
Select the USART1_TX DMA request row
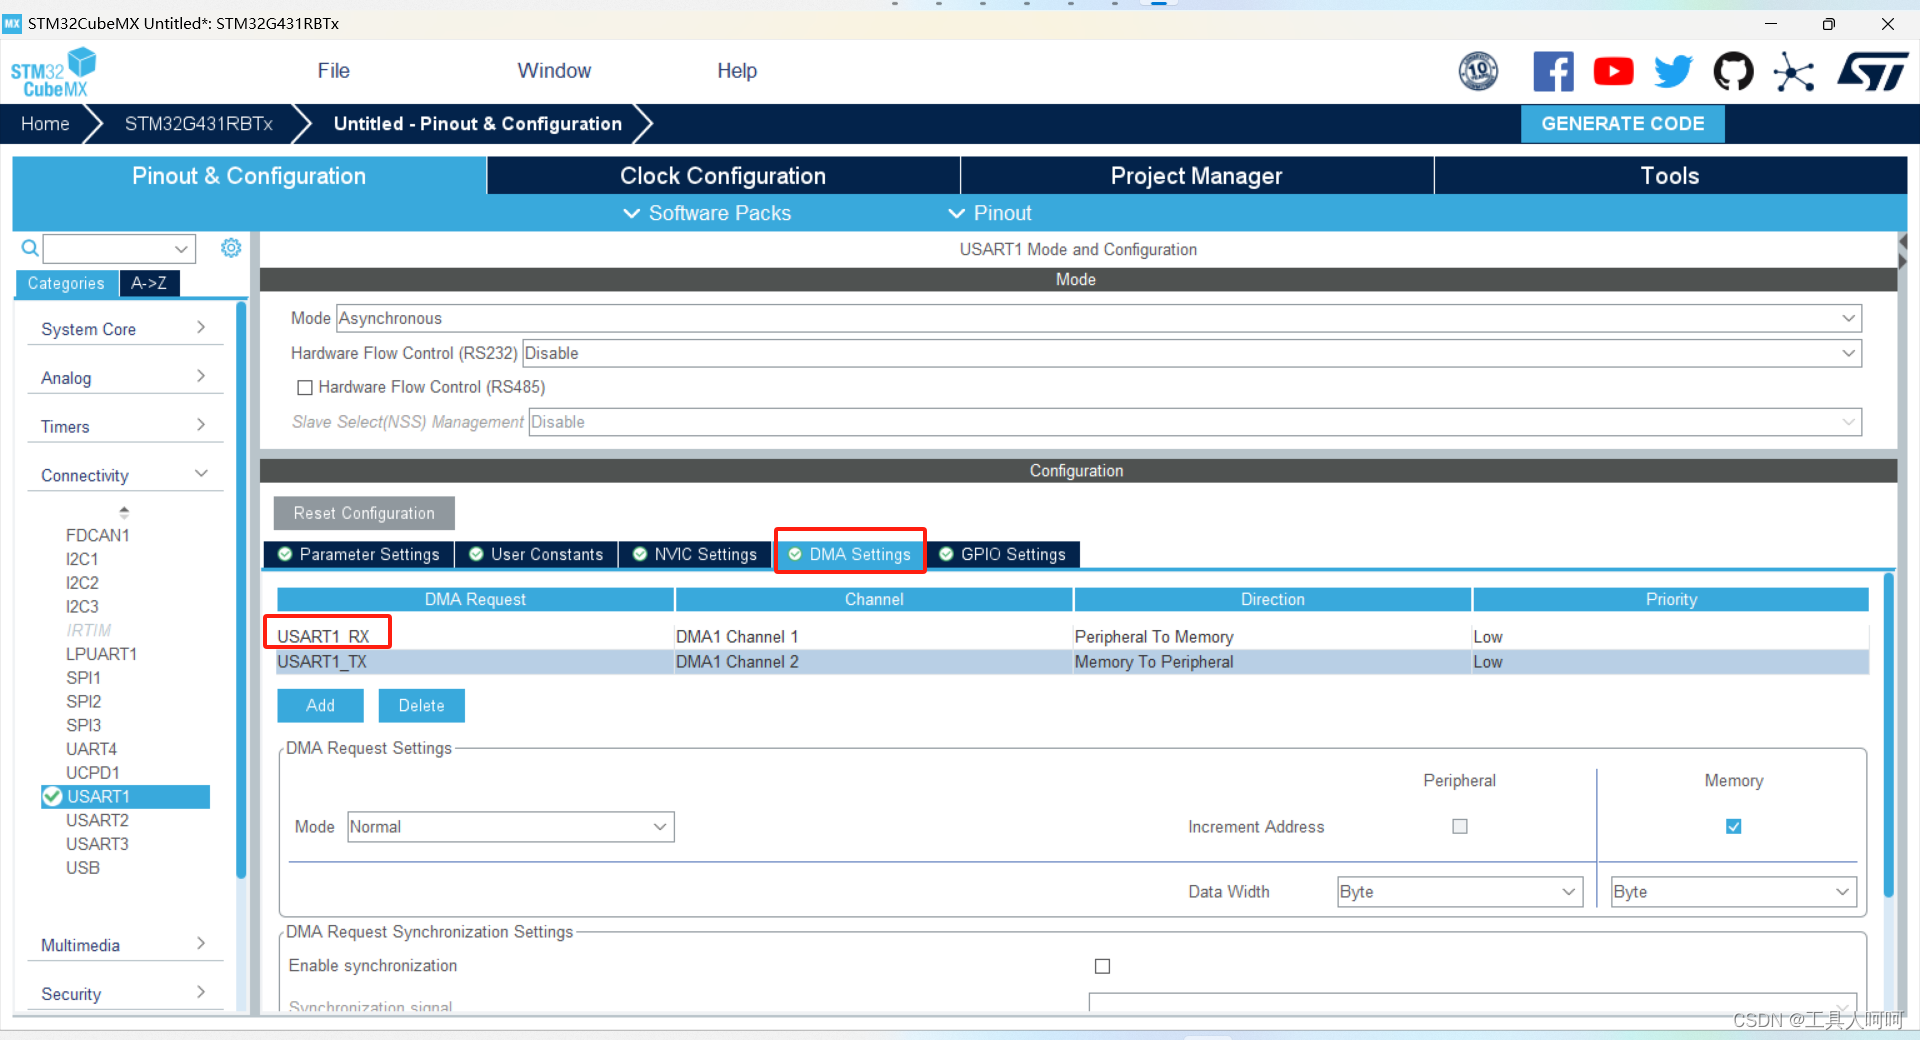[1072, 662]
